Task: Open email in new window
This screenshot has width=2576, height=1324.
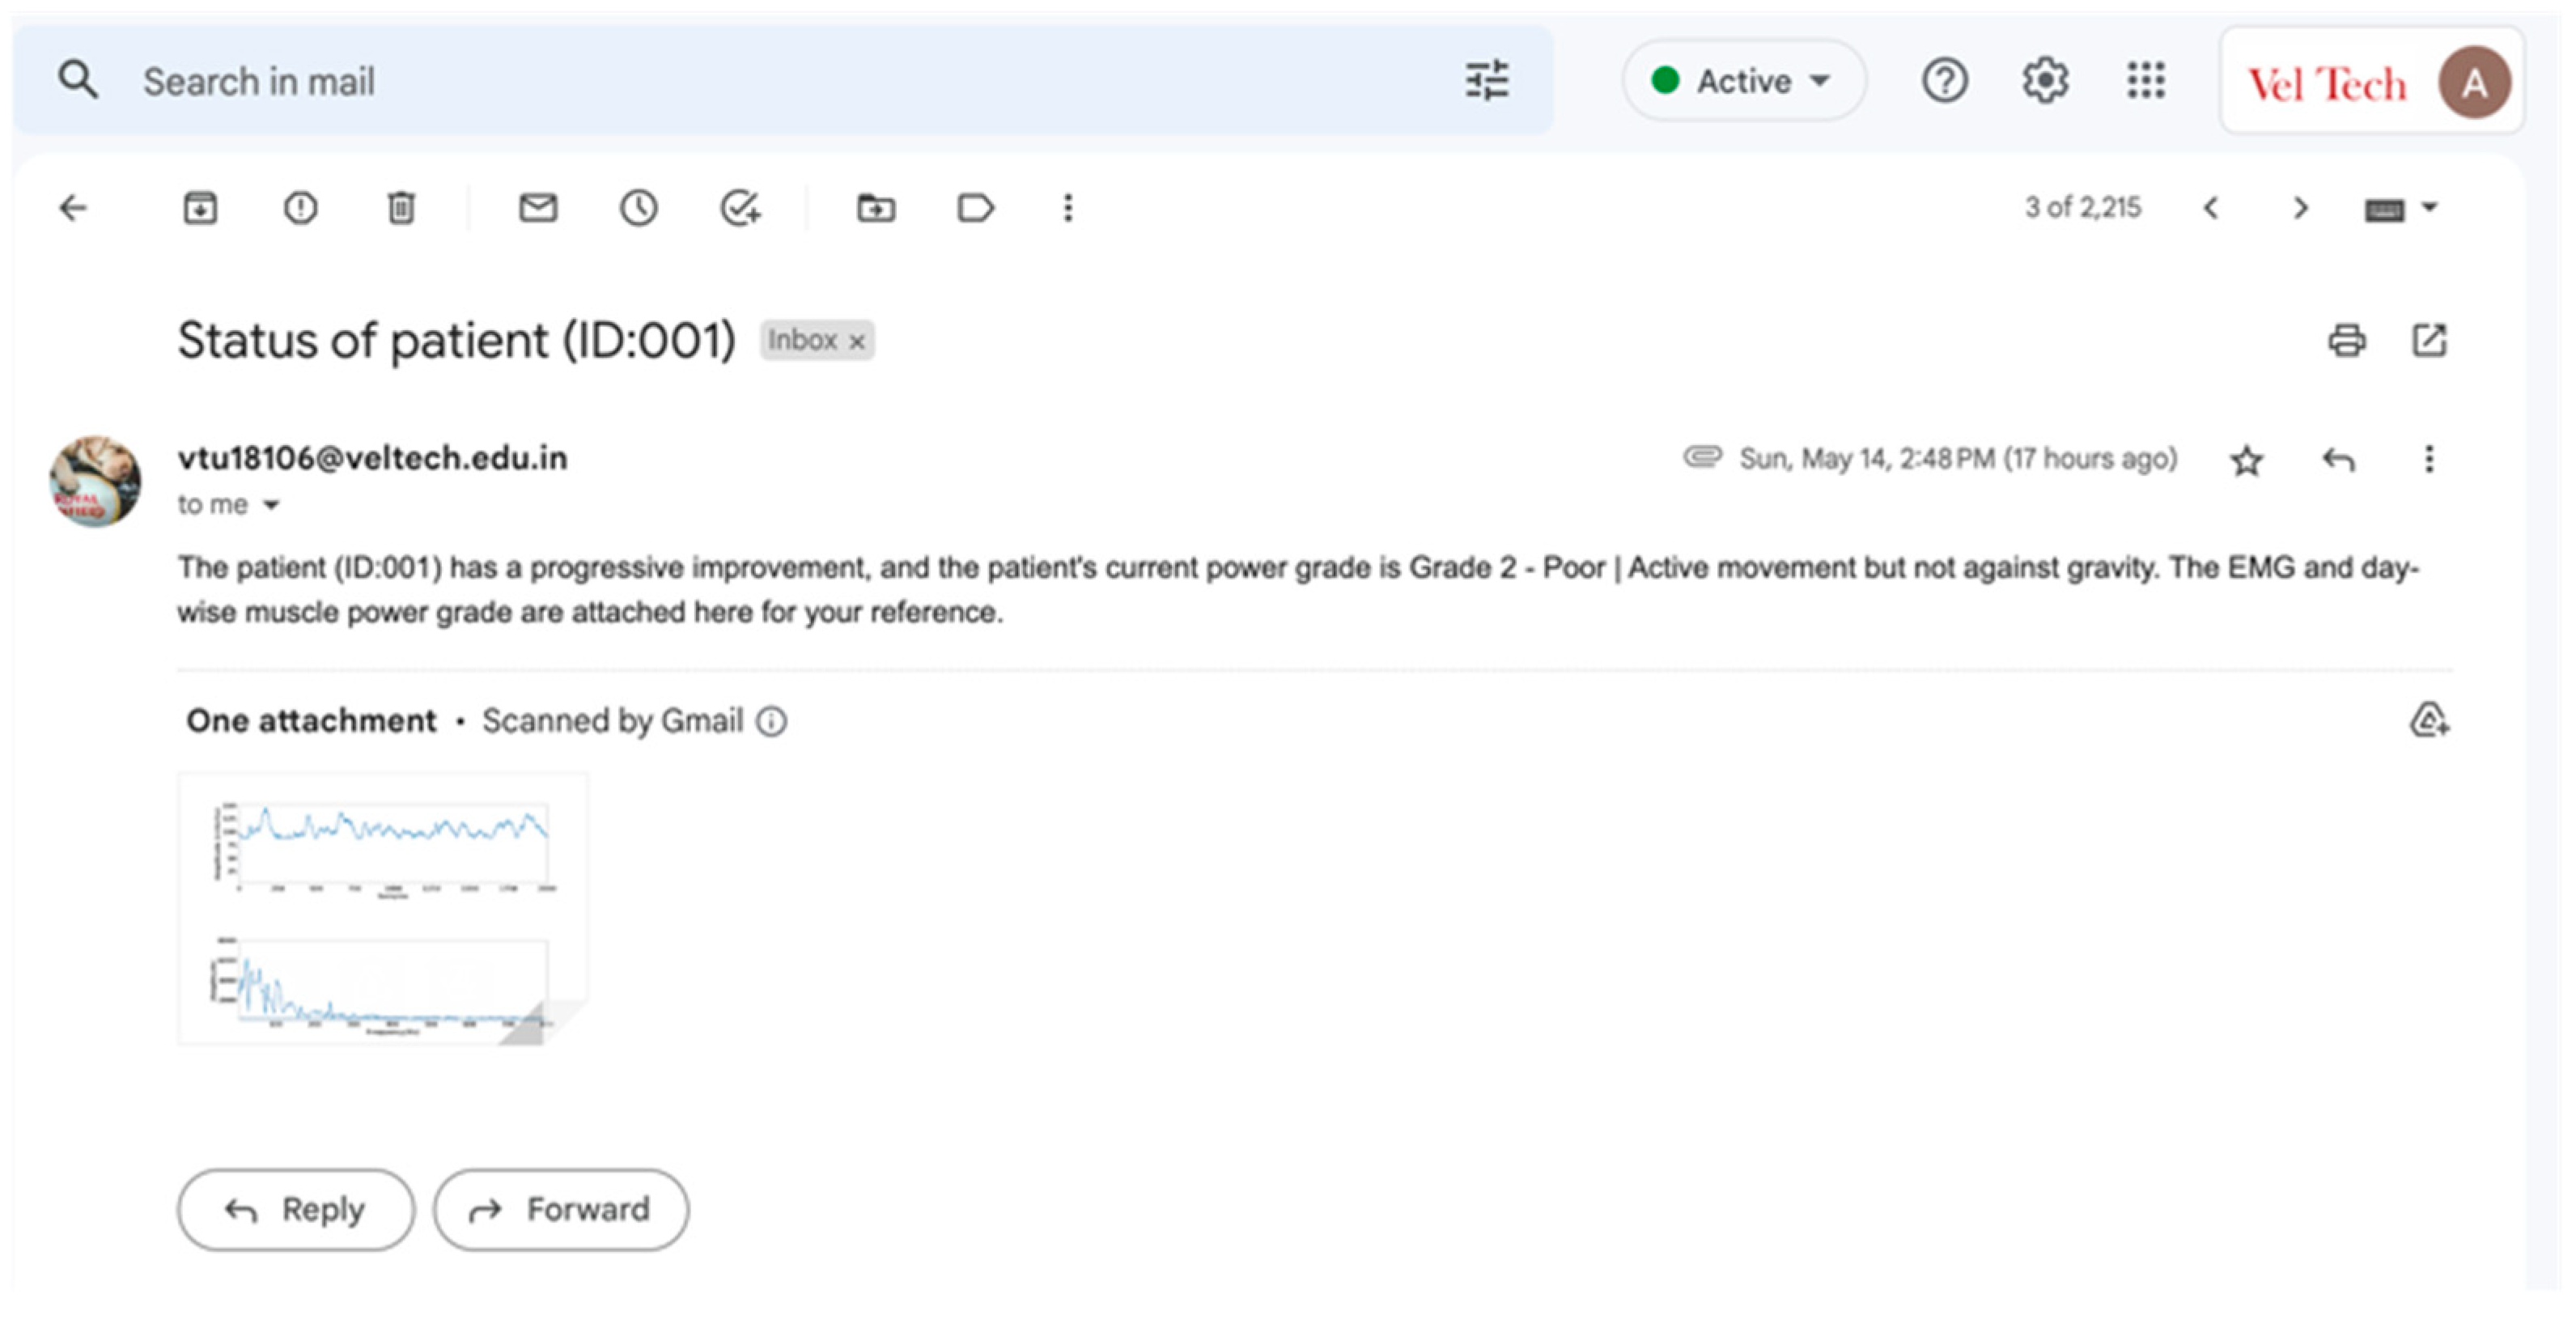Action: pyautogui.click(x=2429, y=341)
